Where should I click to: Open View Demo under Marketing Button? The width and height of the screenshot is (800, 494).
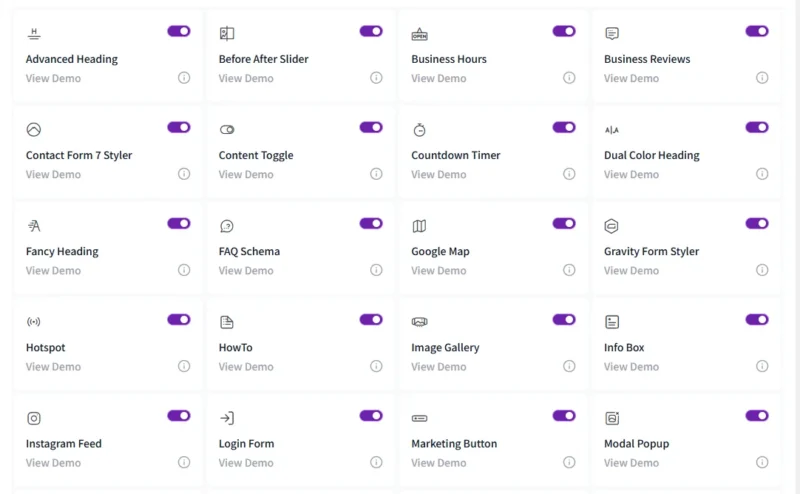439,463
